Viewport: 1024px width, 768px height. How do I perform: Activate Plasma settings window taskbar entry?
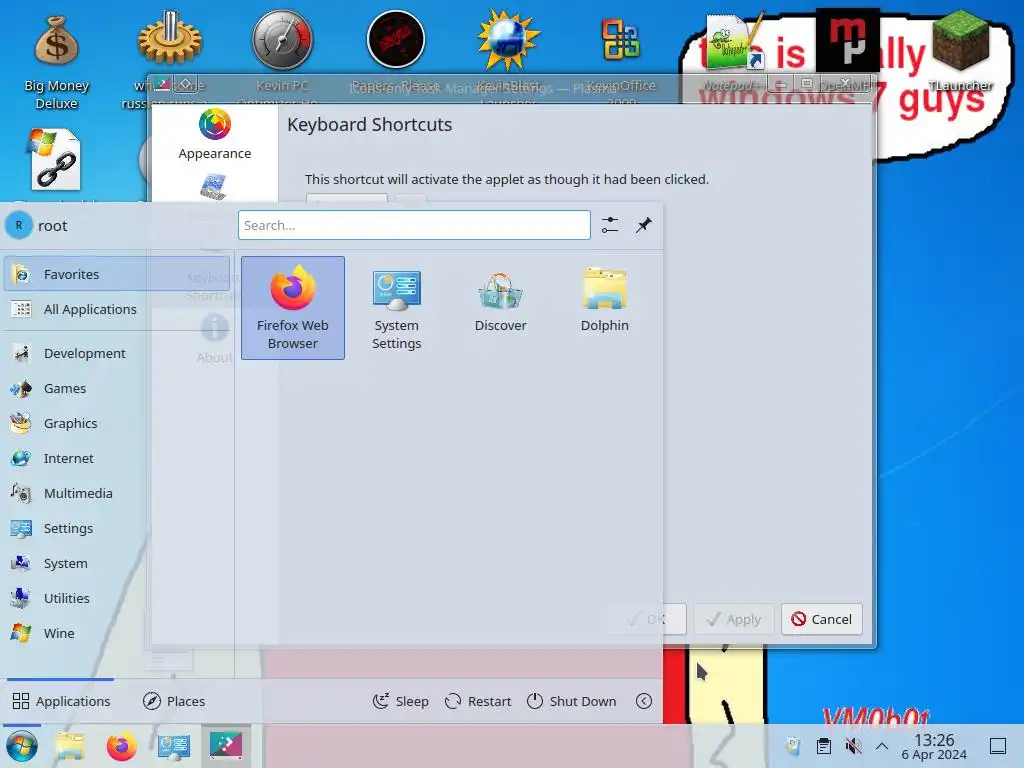pyautogui.click(x=226, y=746)
